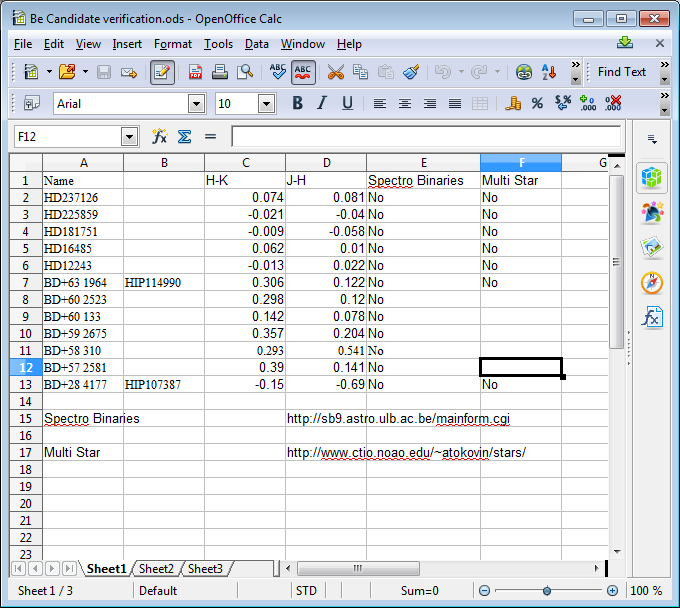Expand the font name dropdown
Viewport: 680px width, 608px height.
coord(196,104)
